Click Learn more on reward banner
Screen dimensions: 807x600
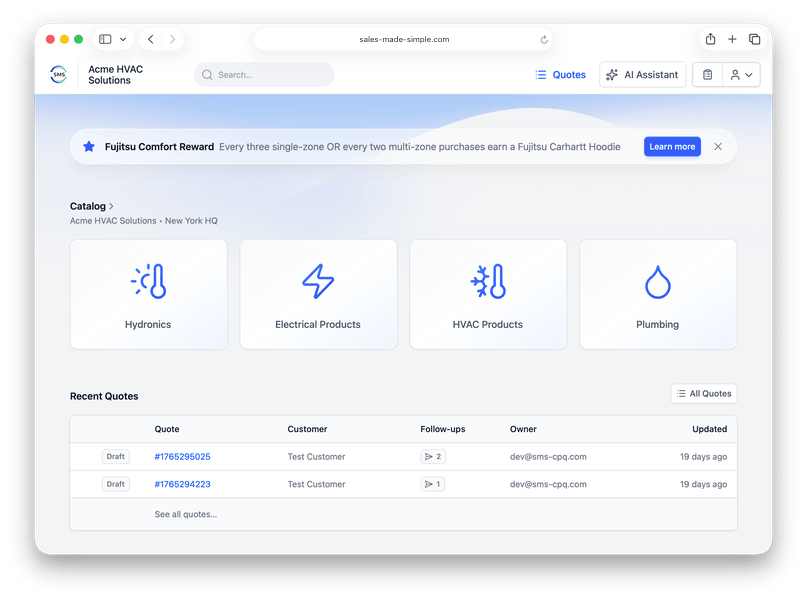(672, 147)
